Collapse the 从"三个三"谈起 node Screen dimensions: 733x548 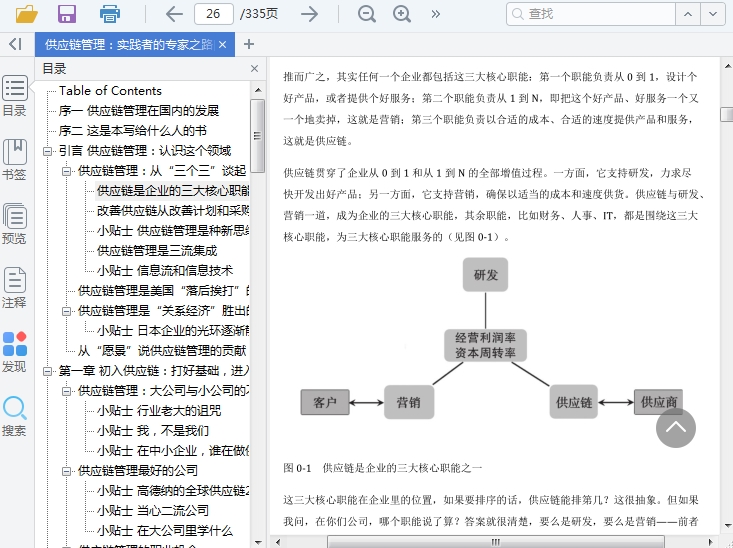(x=66, y=171)
